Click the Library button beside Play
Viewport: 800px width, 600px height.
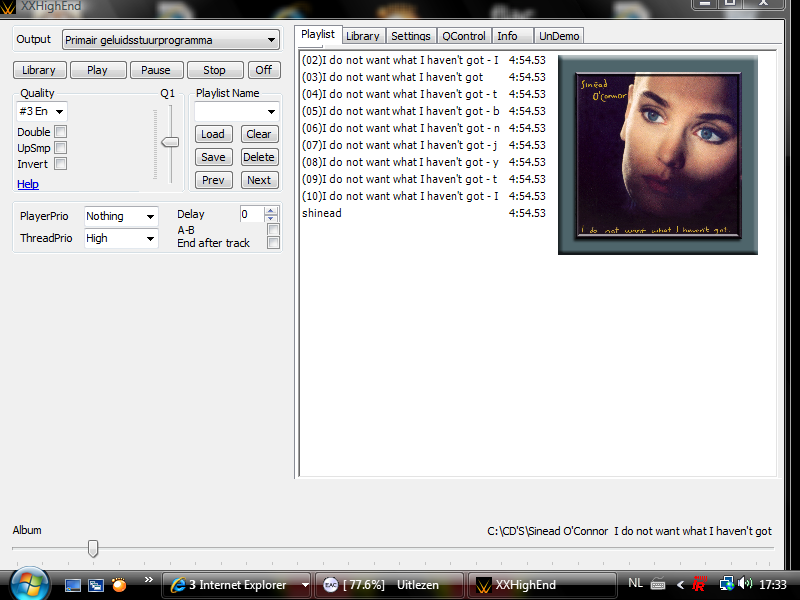click(x=39, y=70)
